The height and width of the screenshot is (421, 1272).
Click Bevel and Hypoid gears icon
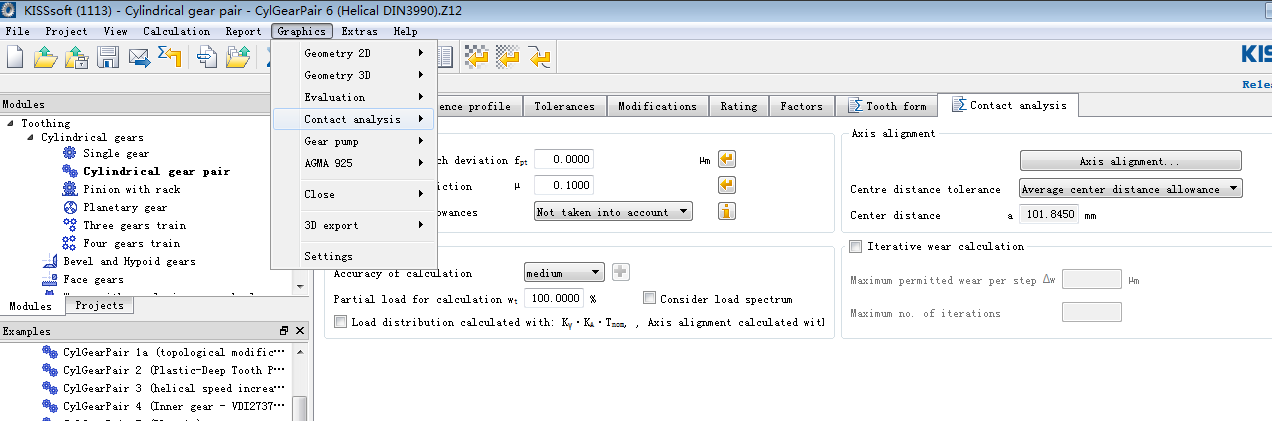pyautogui.click(x=49, y=261)
